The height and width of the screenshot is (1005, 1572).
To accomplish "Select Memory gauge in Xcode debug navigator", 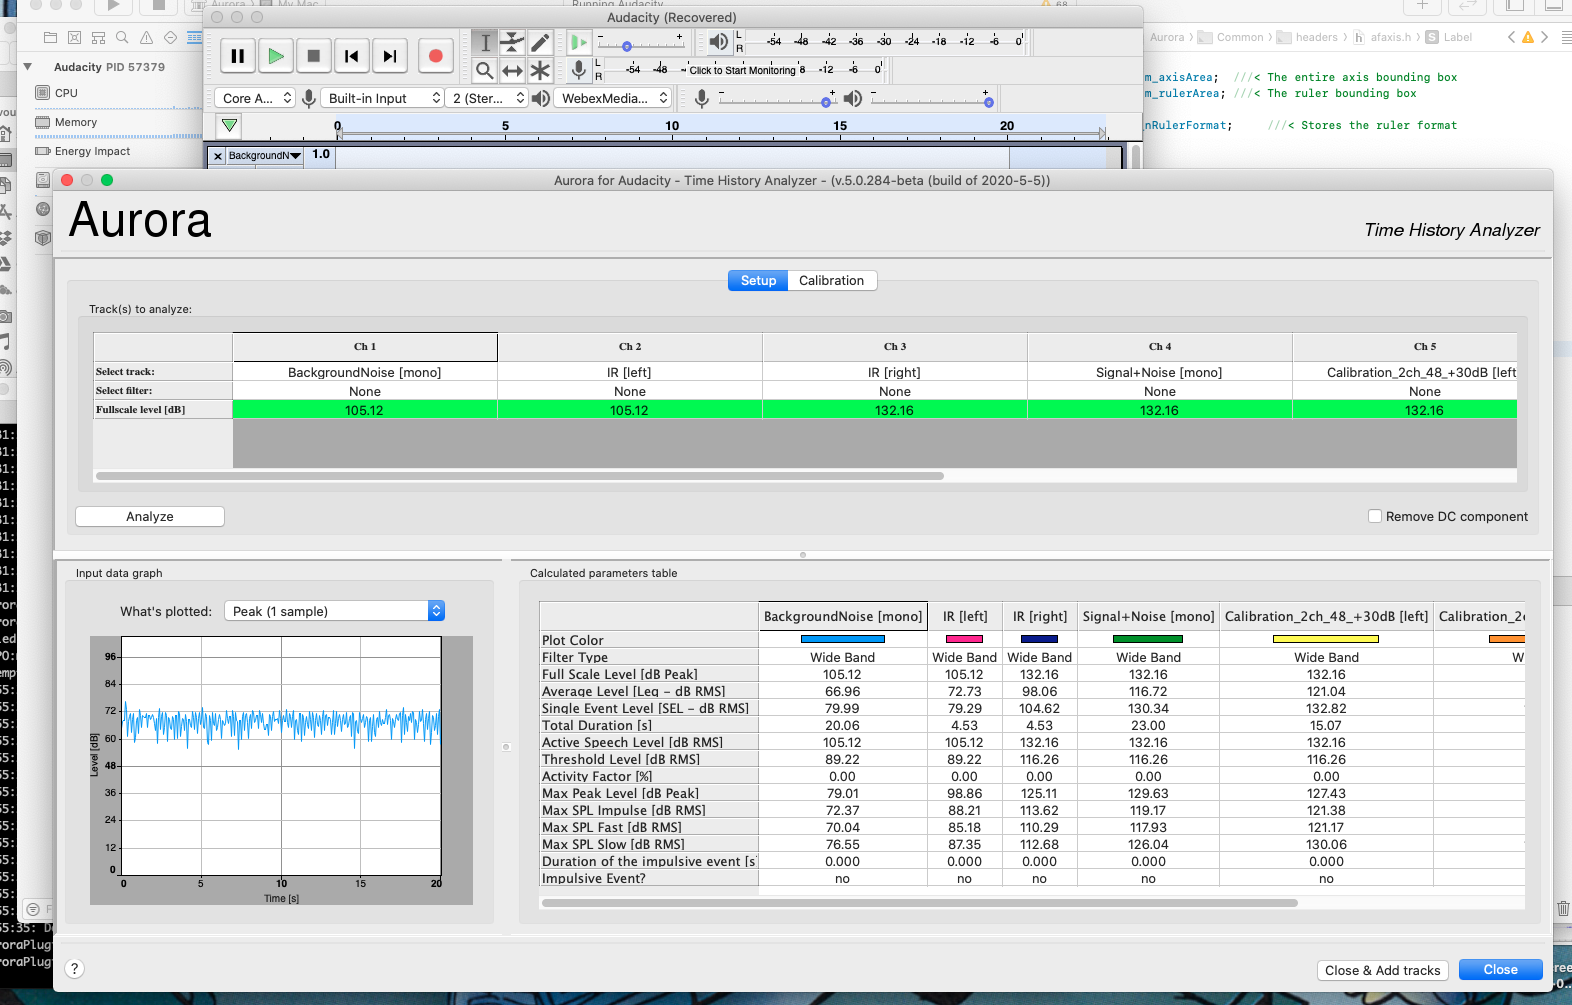I will click(x=76, y=122).
